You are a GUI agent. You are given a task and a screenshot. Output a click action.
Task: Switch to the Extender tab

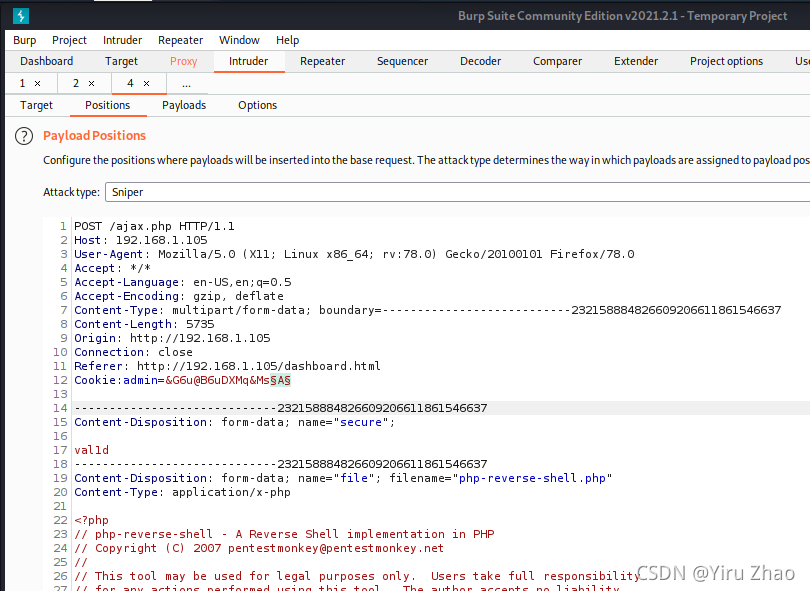click(x=636, y=61)
